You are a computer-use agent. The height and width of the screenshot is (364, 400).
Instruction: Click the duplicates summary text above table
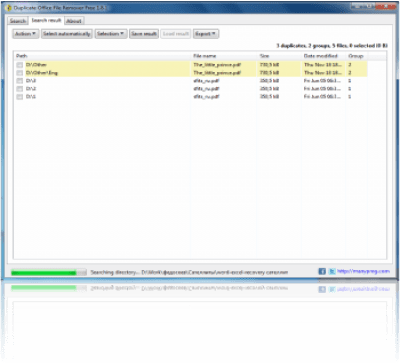(332, 46)
